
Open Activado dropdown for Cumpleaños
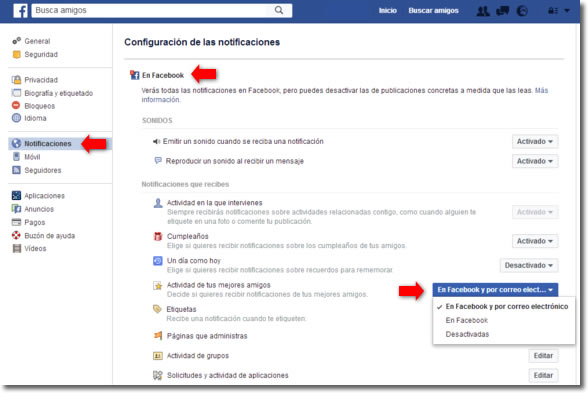tap(535, 241)
